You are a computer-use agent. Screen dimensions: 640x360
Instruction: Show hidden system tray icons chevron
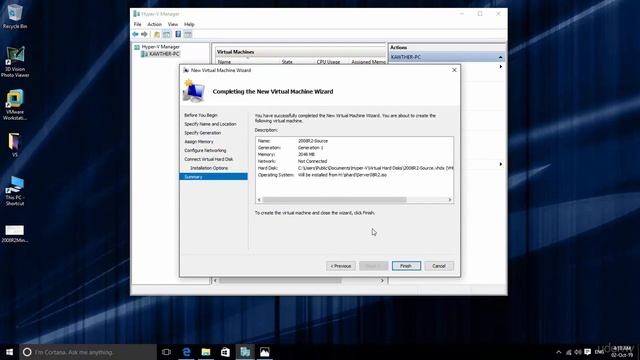[558, 352]
